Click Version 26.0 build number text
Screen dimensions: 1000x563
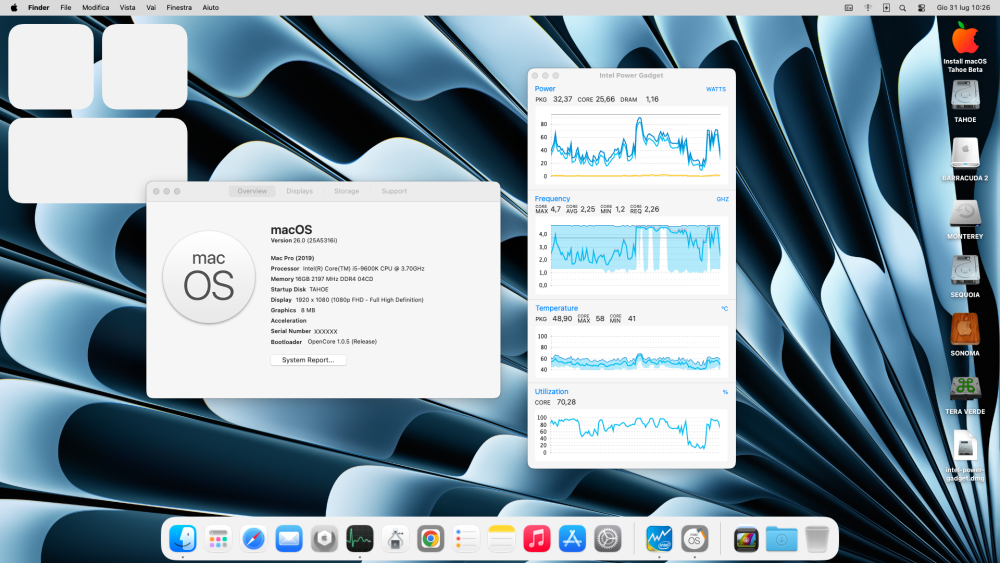click(x=304, y=240)
